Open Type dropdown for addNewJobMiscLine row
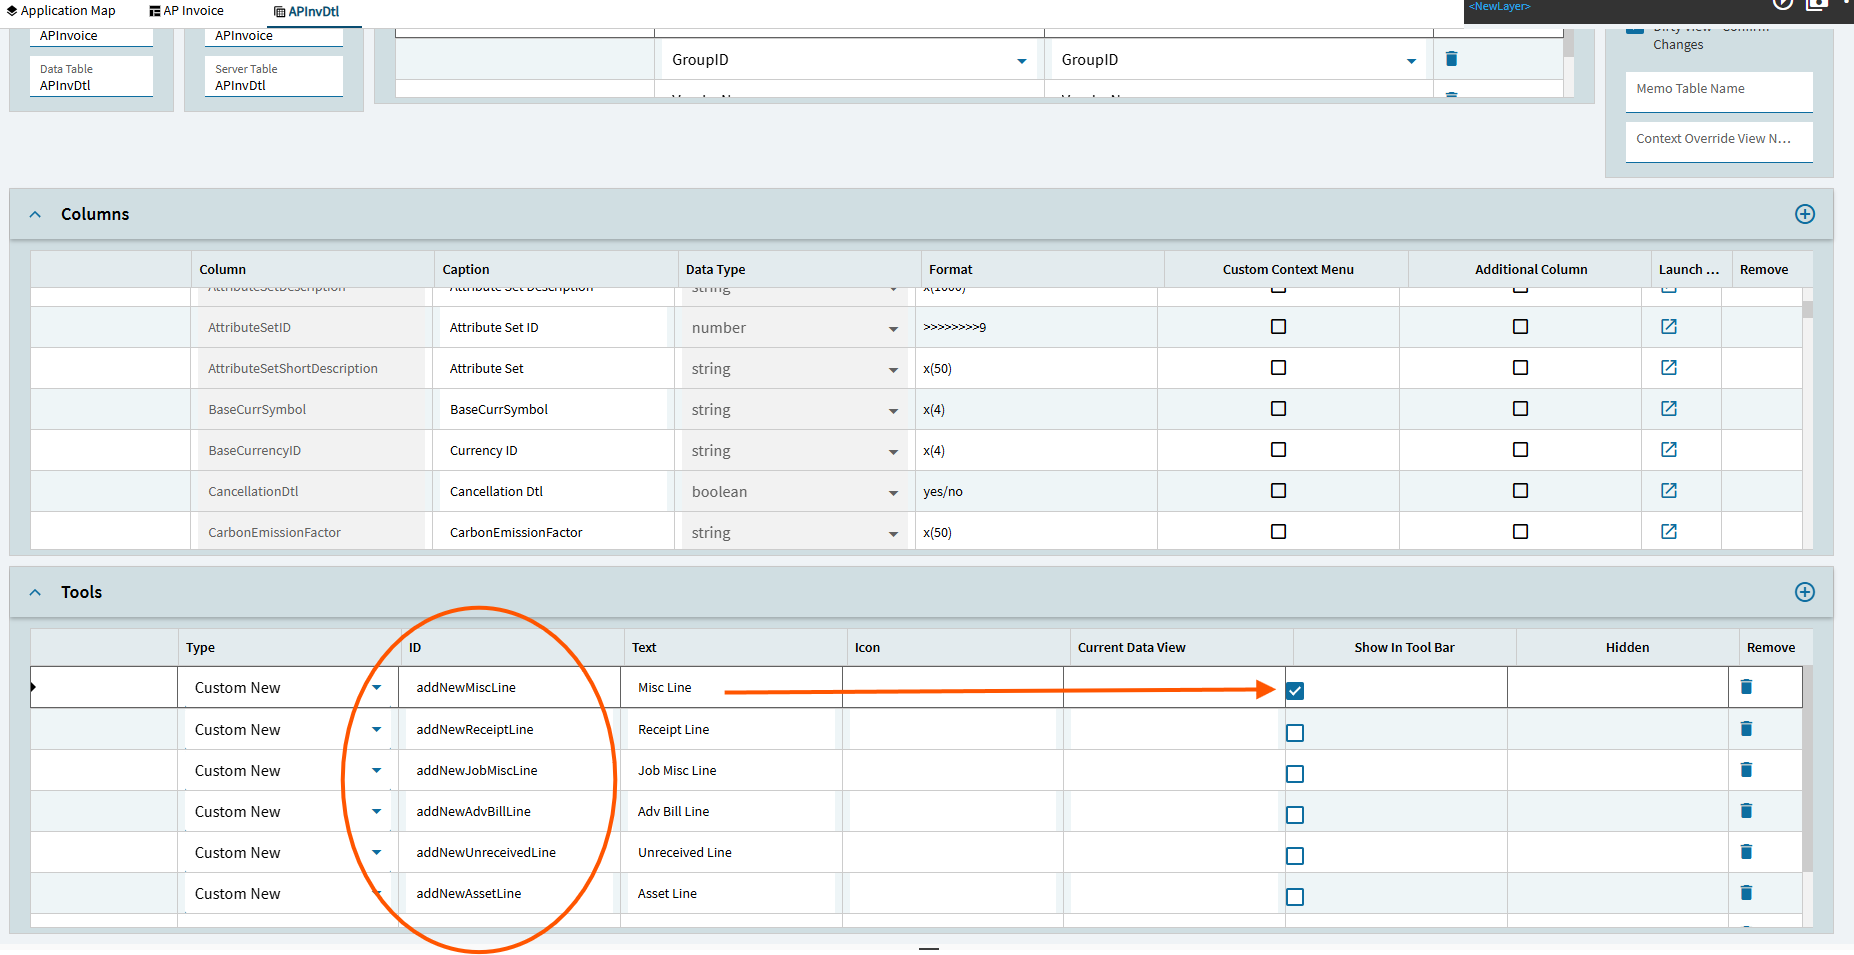The image size is (1854, 955). (376, 770)
